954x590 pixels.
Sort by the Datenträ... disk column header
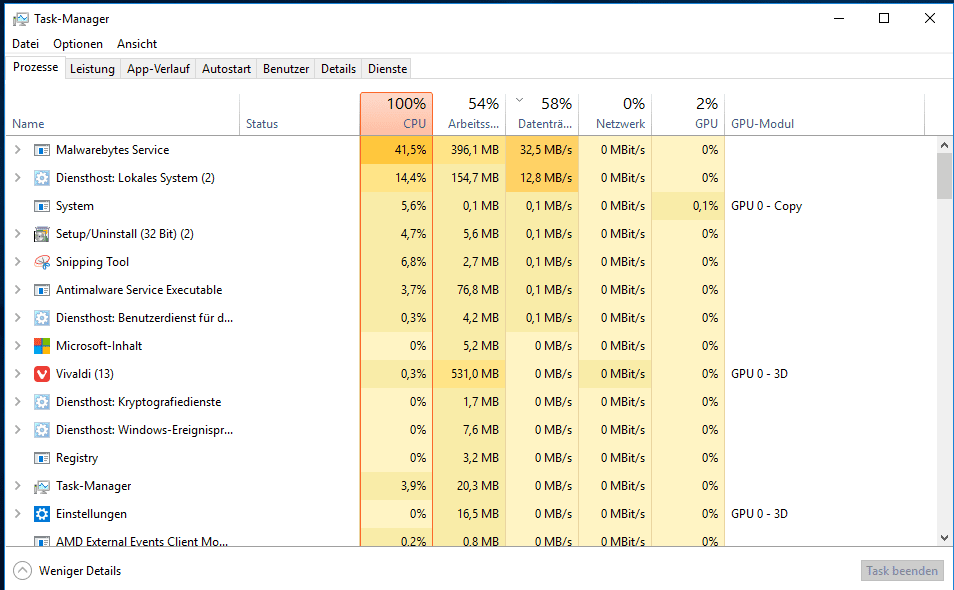click(542, 114)
